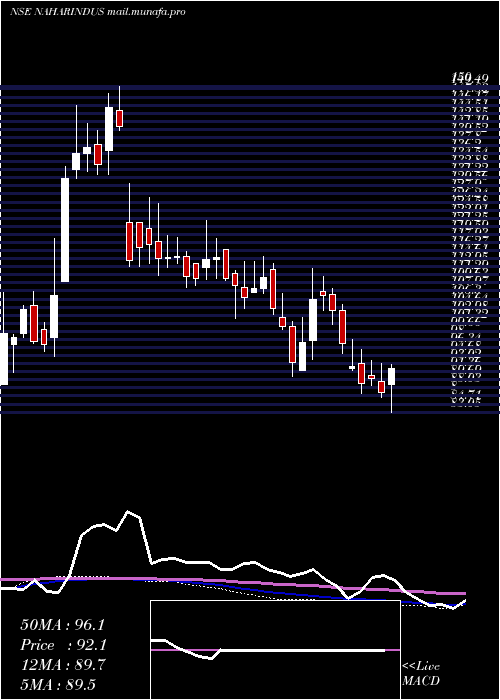
Task: Click the '<<Live MACD' label
Action: coord(421,674)
